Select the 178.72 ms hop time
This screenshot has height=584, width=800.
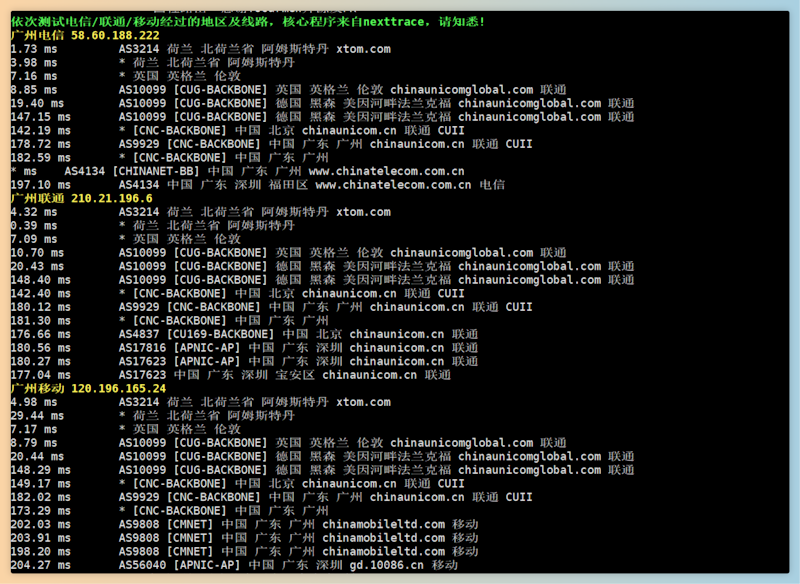(41, 144)
